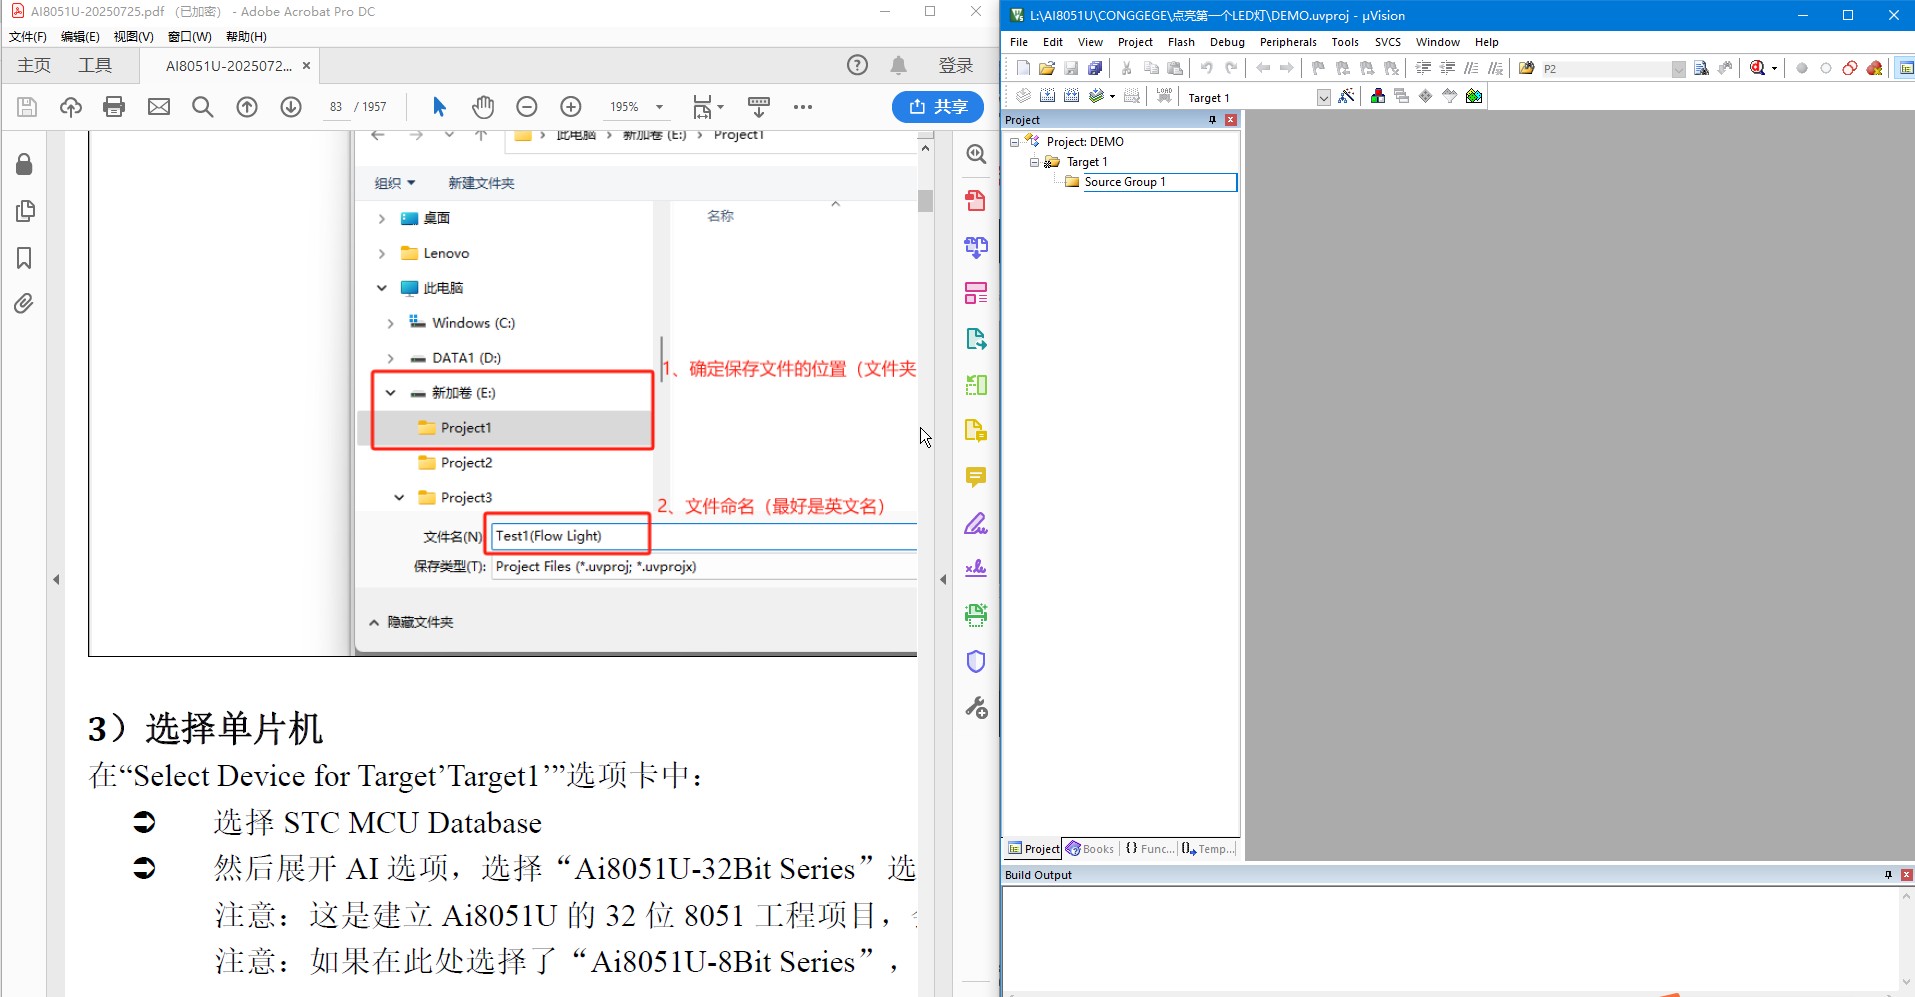Screen dimensions: 1915x997
Task: Toggle auto-hide pin on Build Output
Action: (x=1889, y=875)
